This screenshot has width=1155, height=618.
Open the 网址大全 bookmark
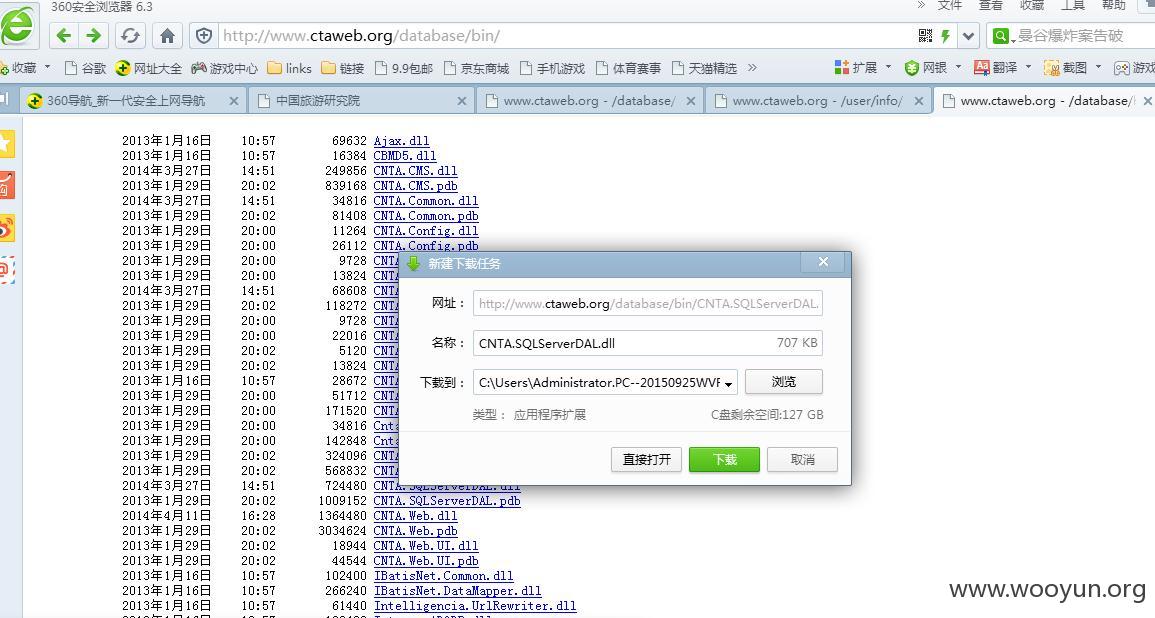[x=149, y=68]
